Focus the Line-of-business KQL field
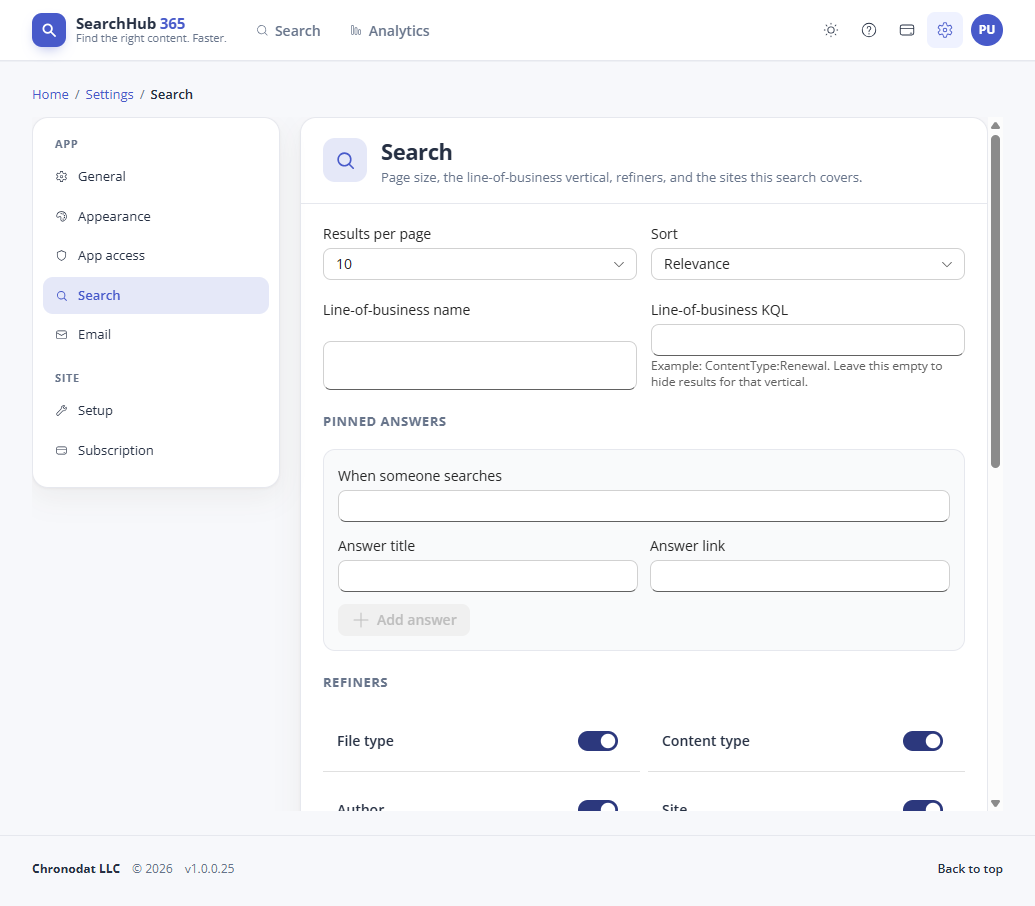The image size is (1035, 906). click(807, 340)
